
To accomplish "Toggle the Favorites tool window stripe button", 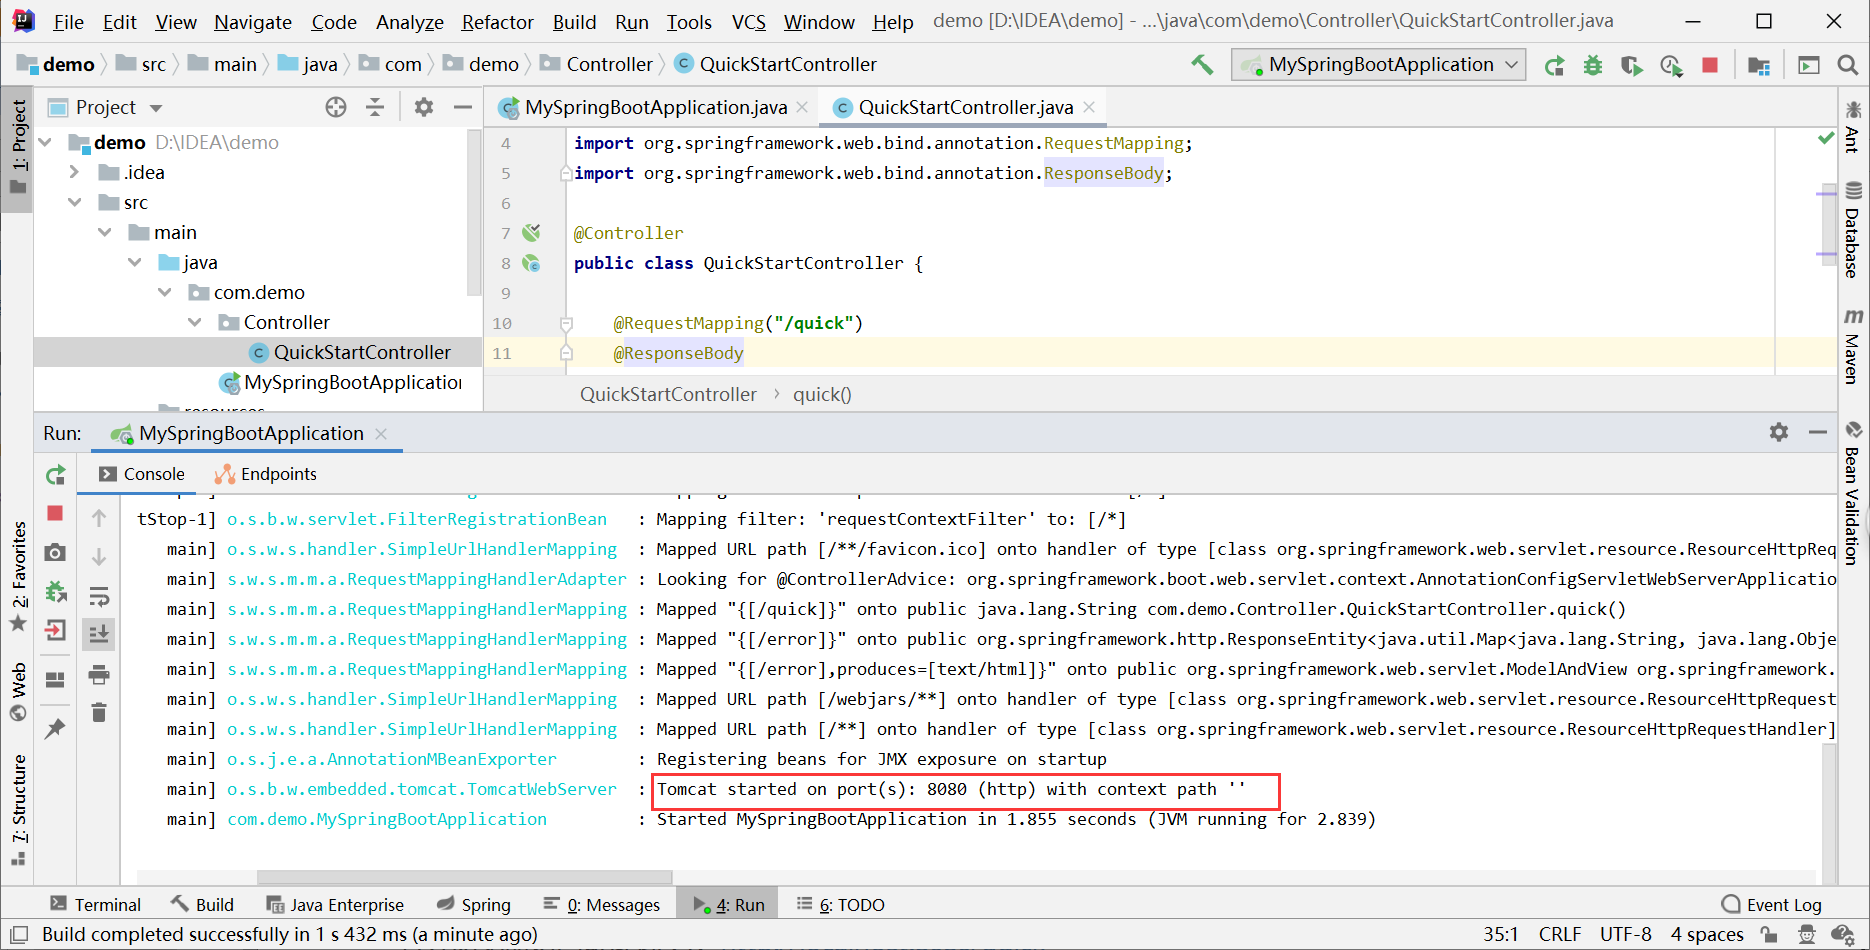I will [18, 576].
